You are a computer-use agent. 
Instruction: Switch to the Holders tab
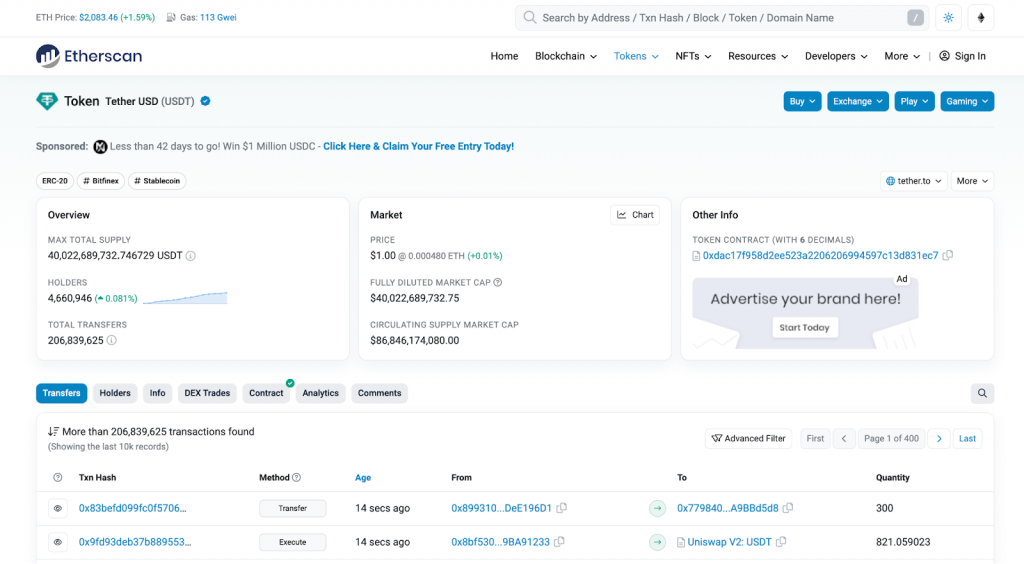(x=115, y=393)
